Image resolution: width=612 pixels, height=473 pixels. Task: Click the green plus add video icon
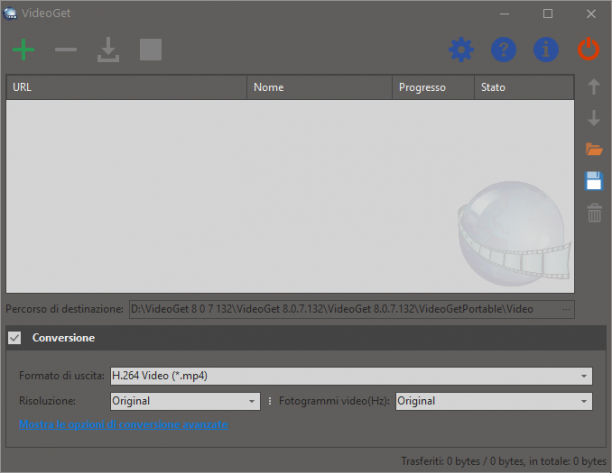[23, 50]
